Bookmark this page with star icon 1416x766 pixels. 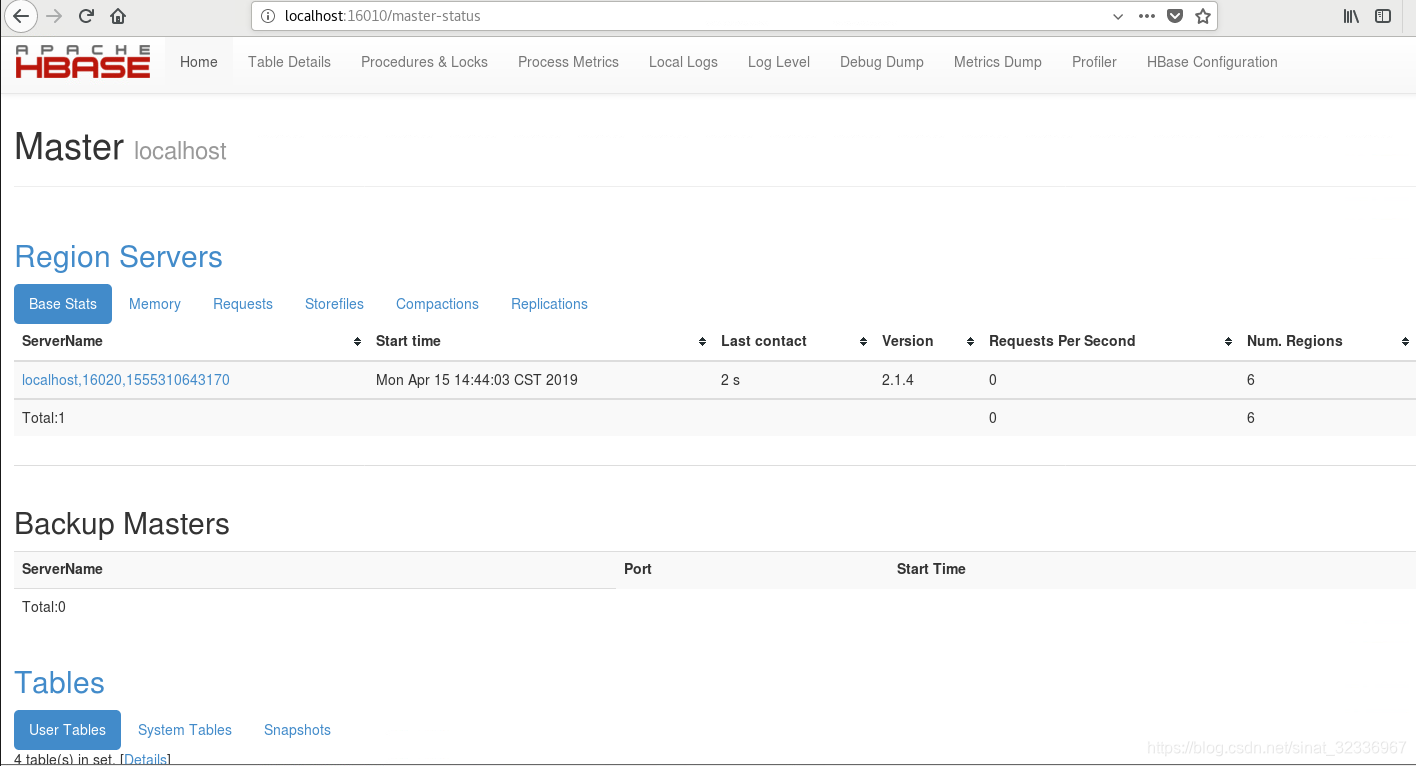coord(1203,16)
